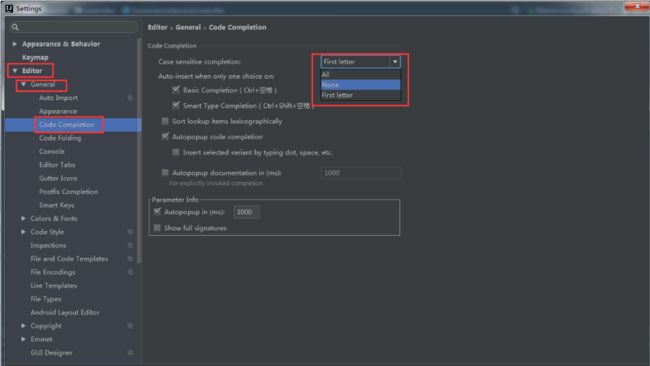Image resolution: width=650 pixels, height=366 pixels.
Task: Open Smart Keys settings
Action: pos(56,205)
